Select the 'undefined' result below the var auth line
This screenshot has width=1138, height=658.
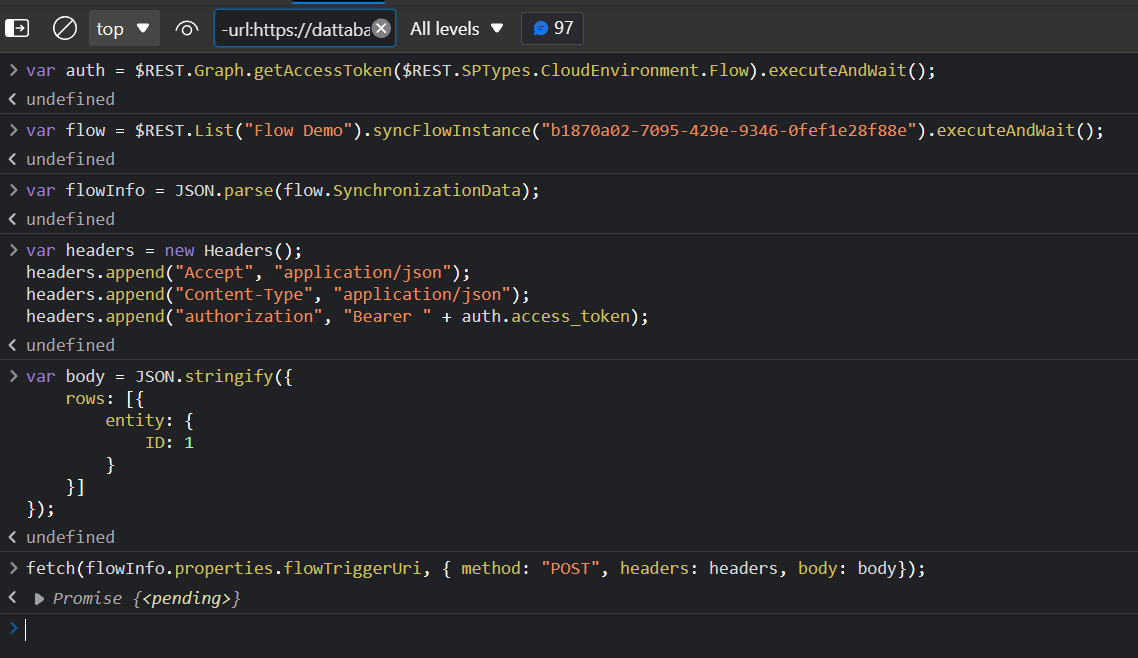tap(70, 99)
